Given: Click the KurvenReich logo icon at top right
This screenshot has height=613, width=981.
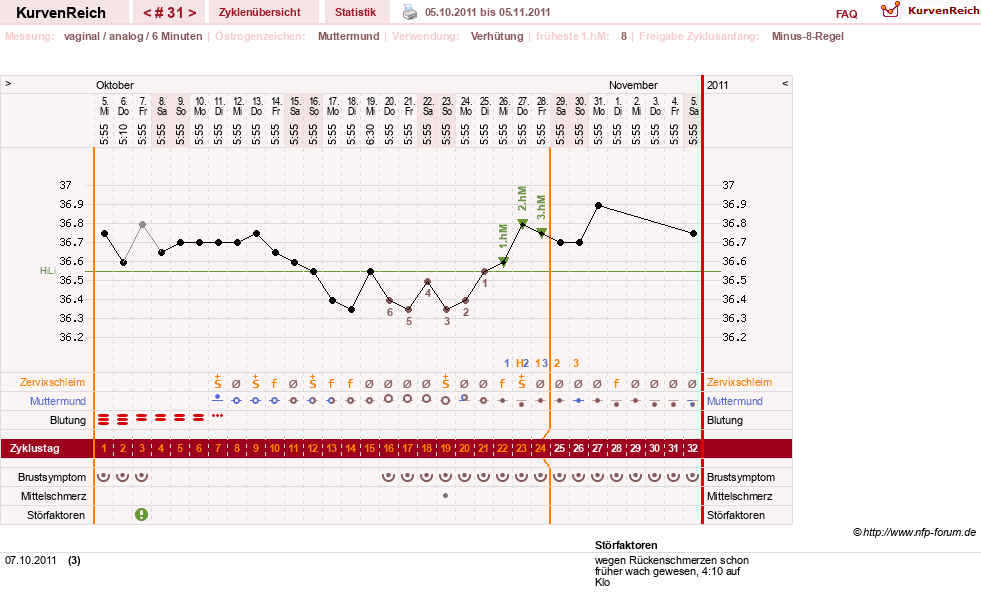Looking at the screenshot, I should [890, 10].
